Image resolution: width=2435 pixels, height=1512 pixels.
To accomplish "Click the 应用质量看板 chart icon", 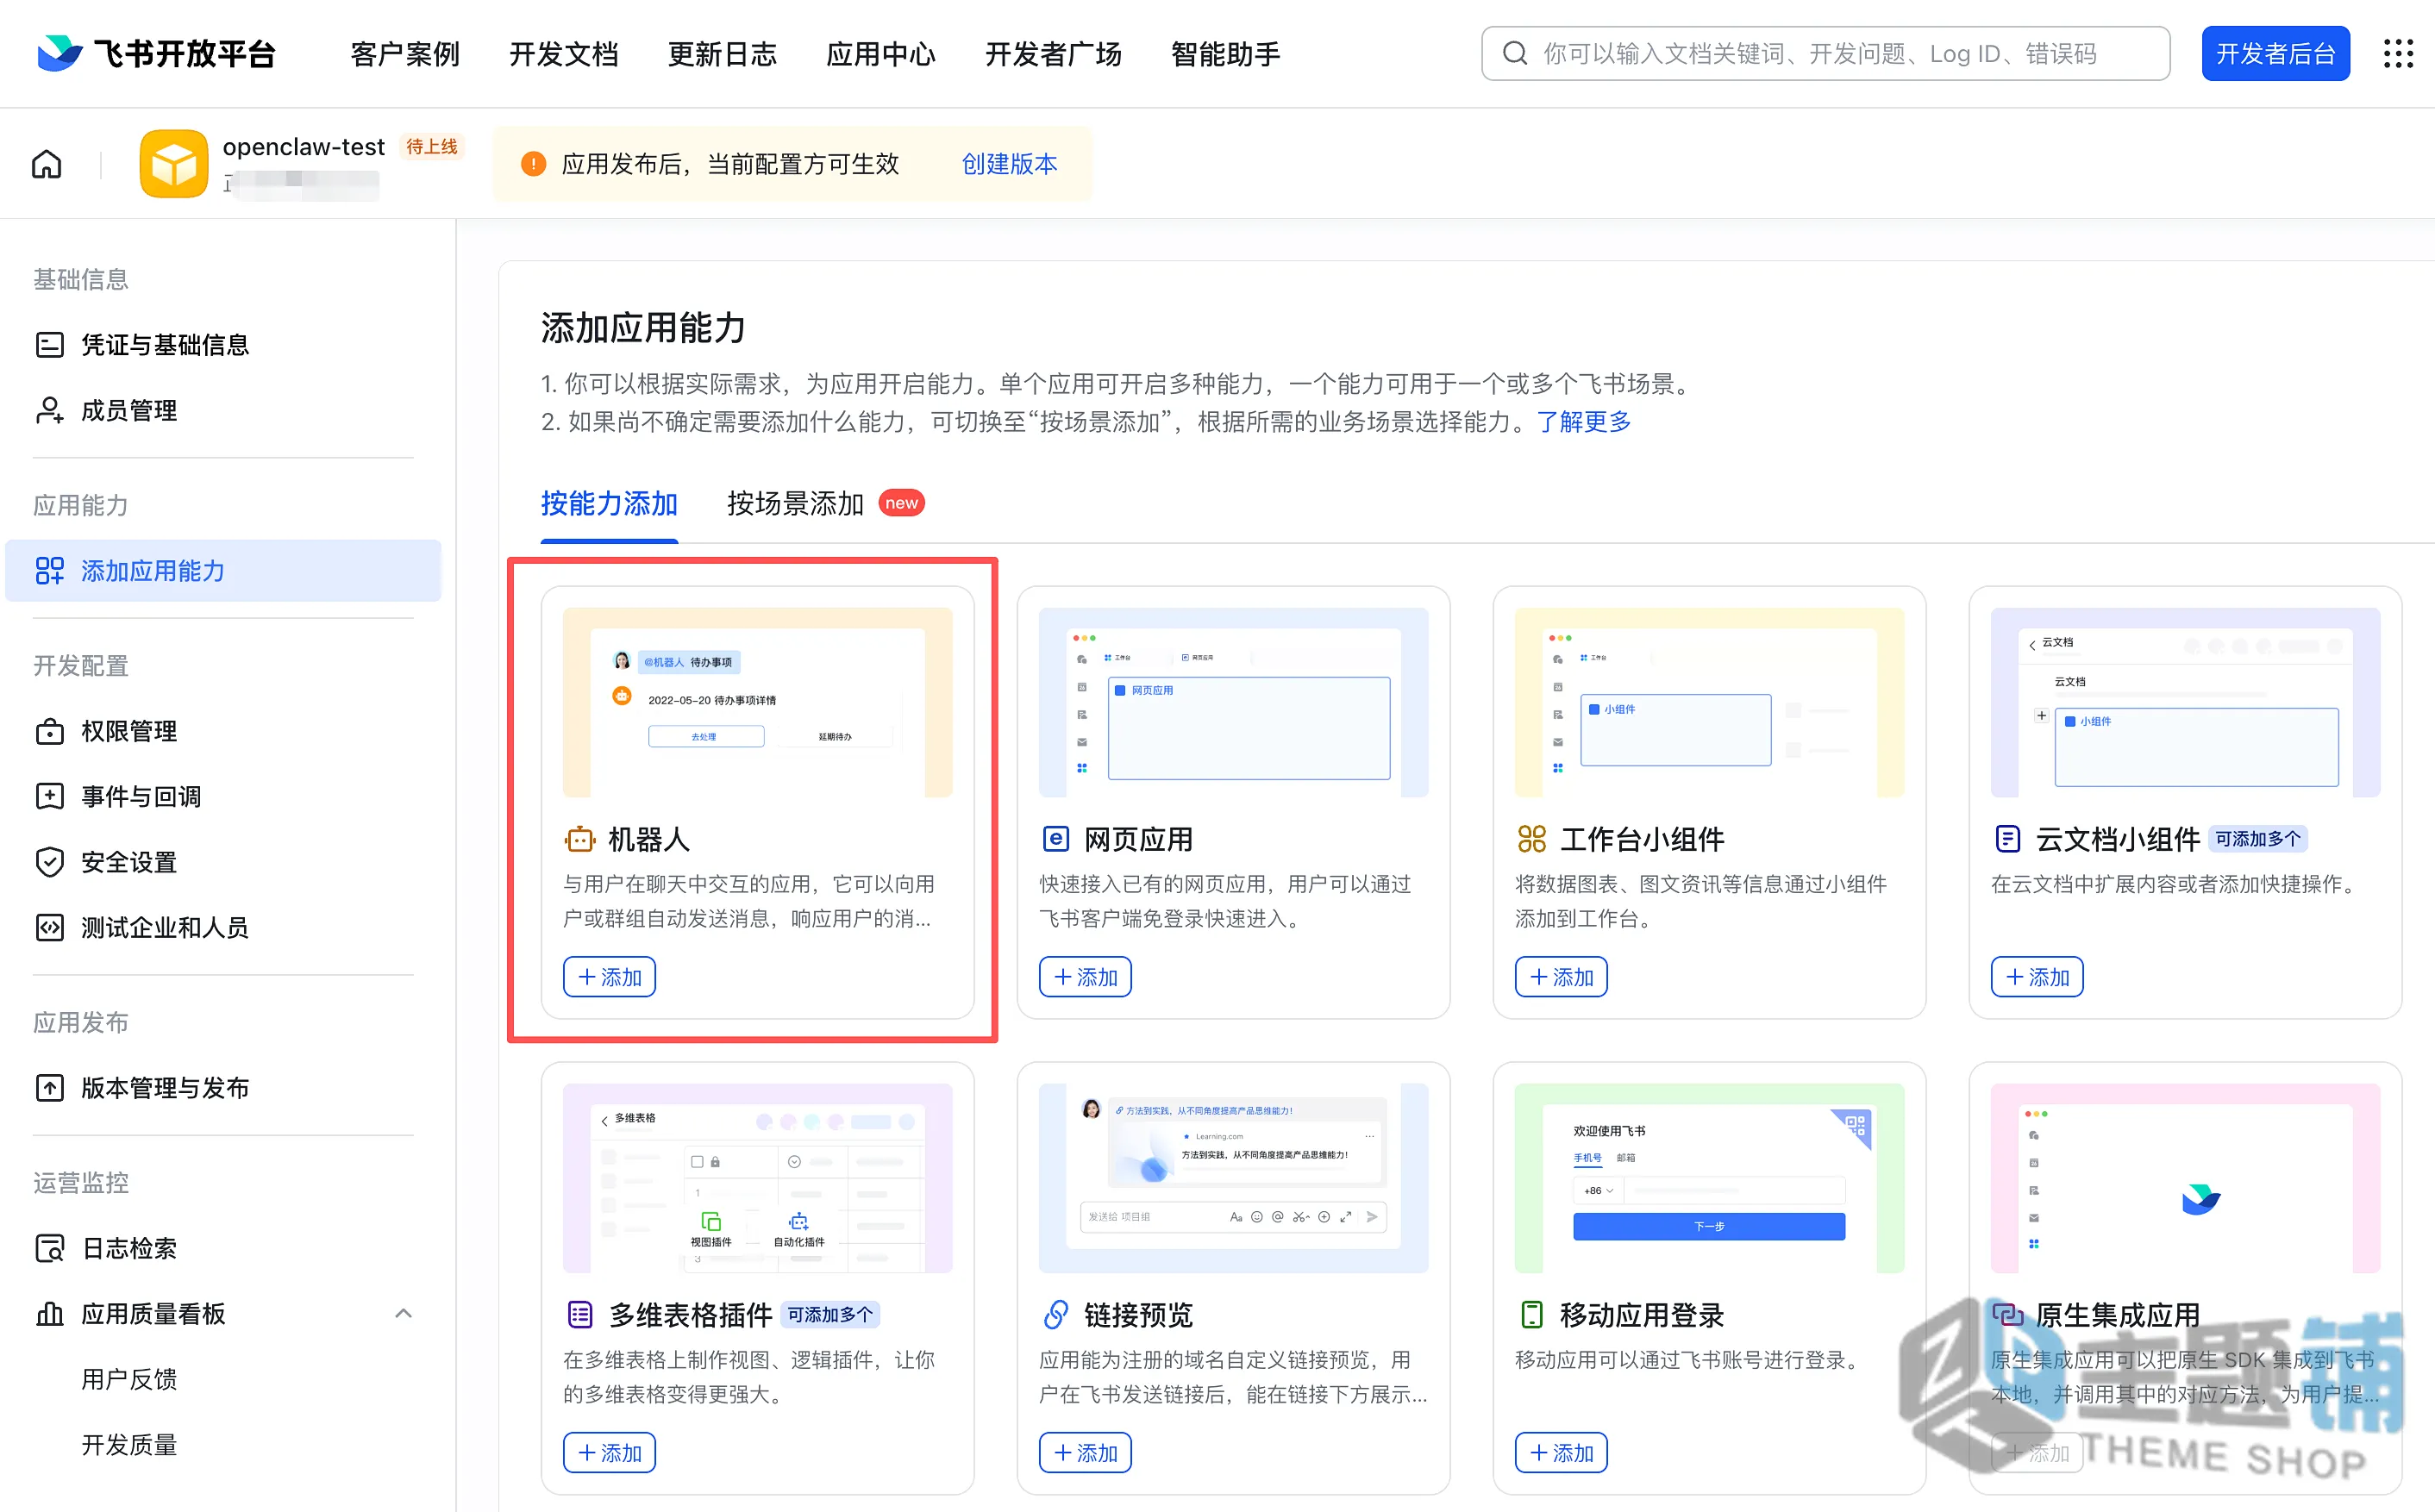I will 49,1313.
